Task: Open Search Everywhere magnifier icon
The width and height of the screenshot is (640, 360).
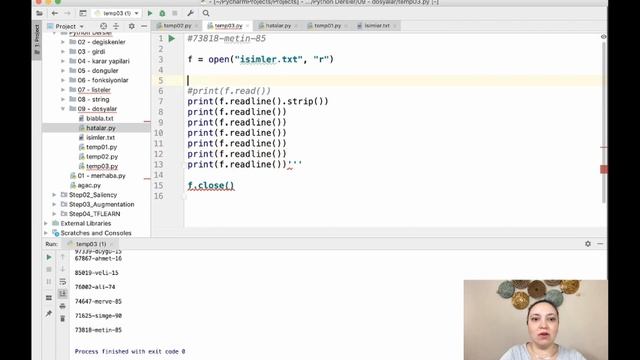Action: point(206,13)
